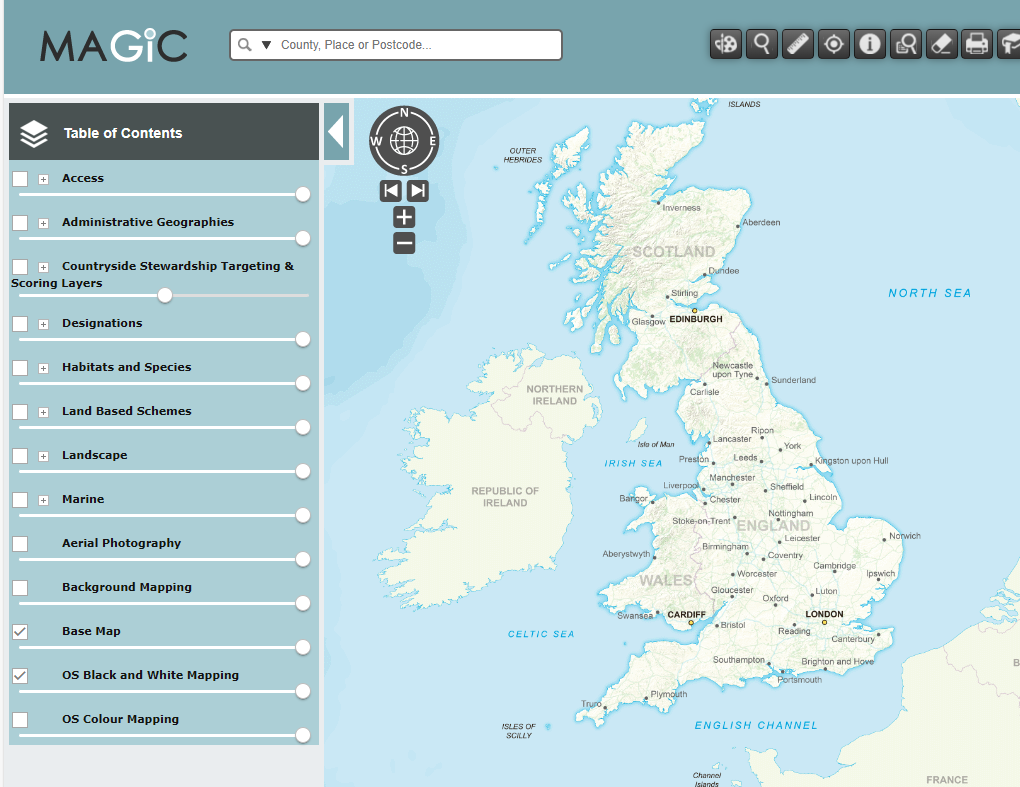This screenshot has width=1020, height=787.
Task: Click the MAGIC logo
Action: pos(113,46)
